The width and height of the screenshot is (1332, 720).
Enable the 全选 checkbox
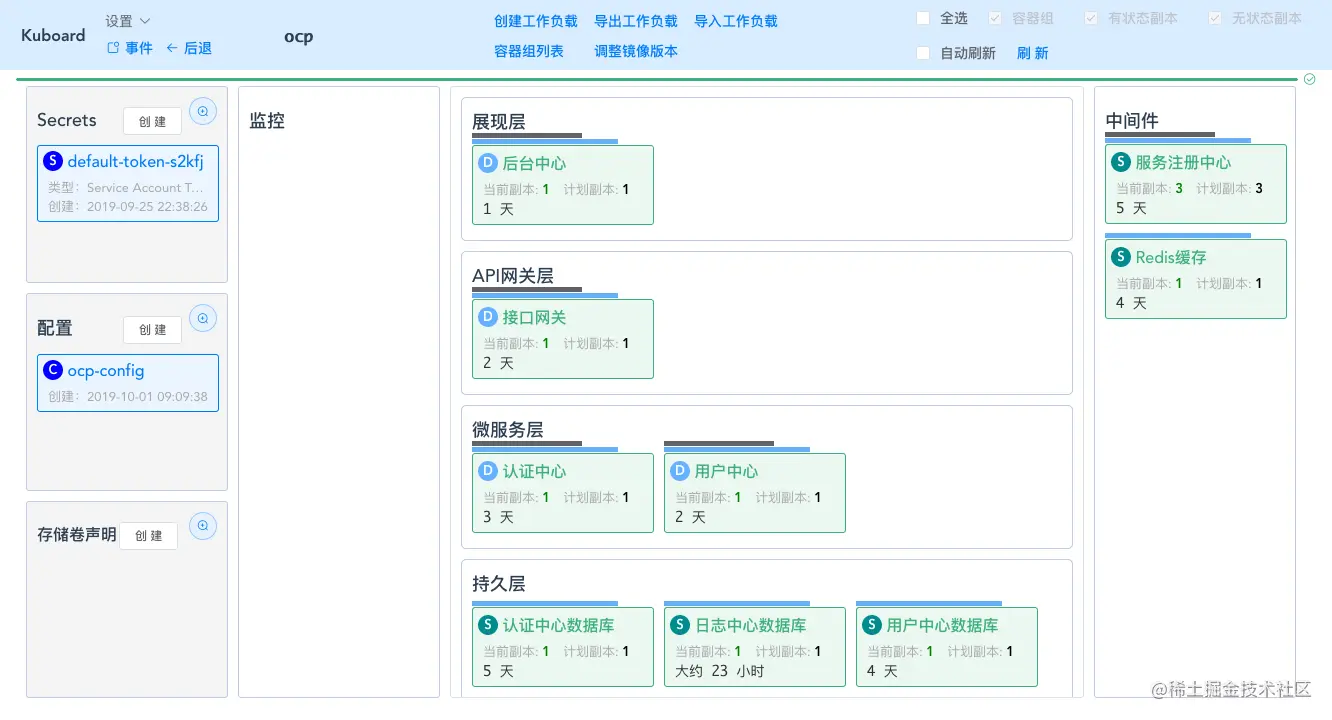point(922,17)
